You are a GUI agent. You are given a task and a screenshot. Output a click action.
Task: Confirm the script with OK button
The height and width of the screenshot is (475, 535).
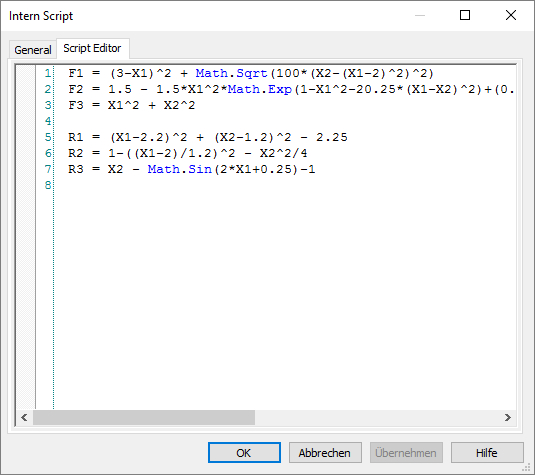click(244, 453)
